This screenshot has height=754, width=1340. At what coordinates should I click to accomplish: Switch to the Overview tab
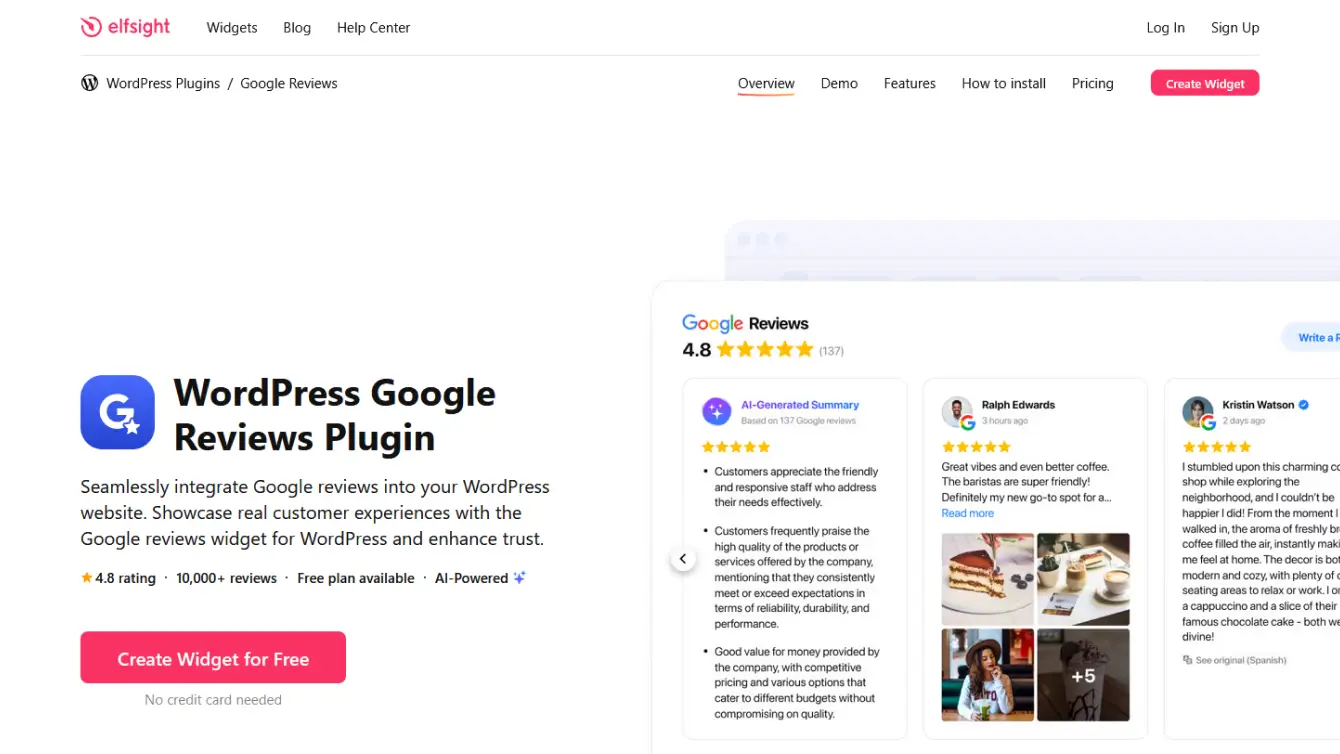point(766,83)
